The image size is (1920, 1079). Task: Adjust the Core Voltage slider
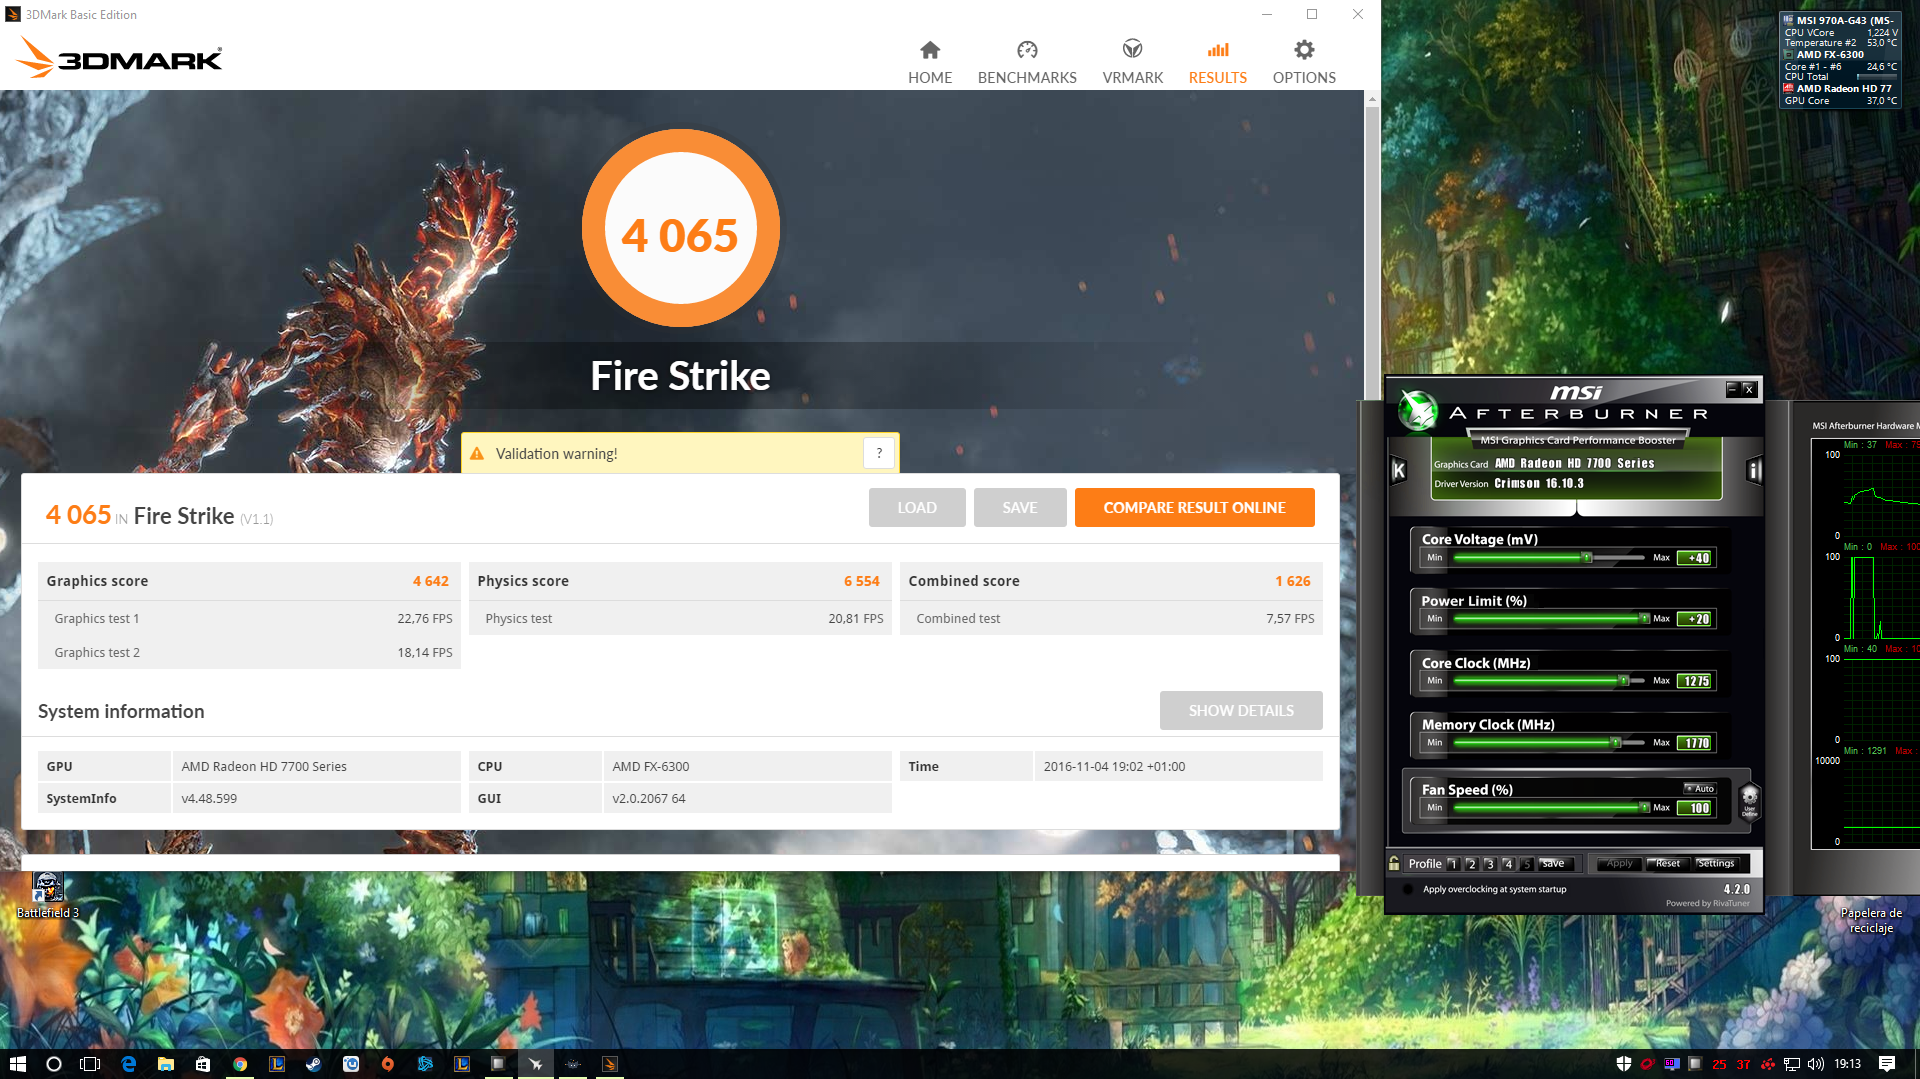tap(1548, 558)
